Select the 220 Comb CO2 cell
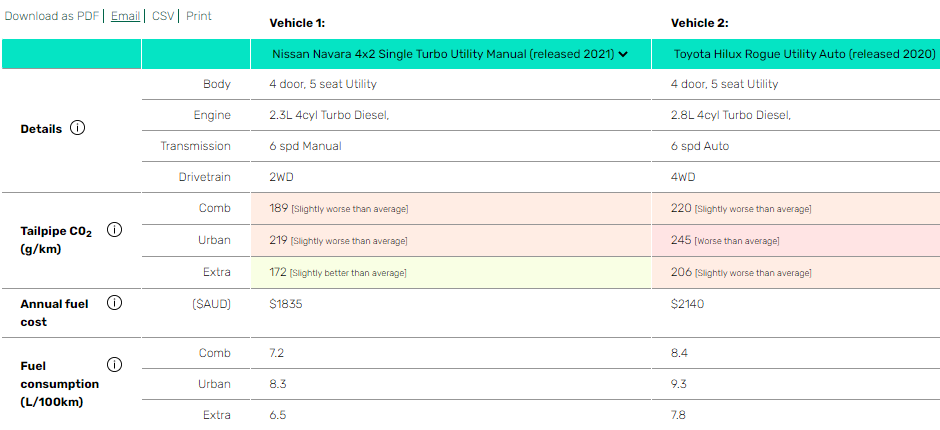Image resolution: width=940 pixels, height=430 pixels. (796, 209)
